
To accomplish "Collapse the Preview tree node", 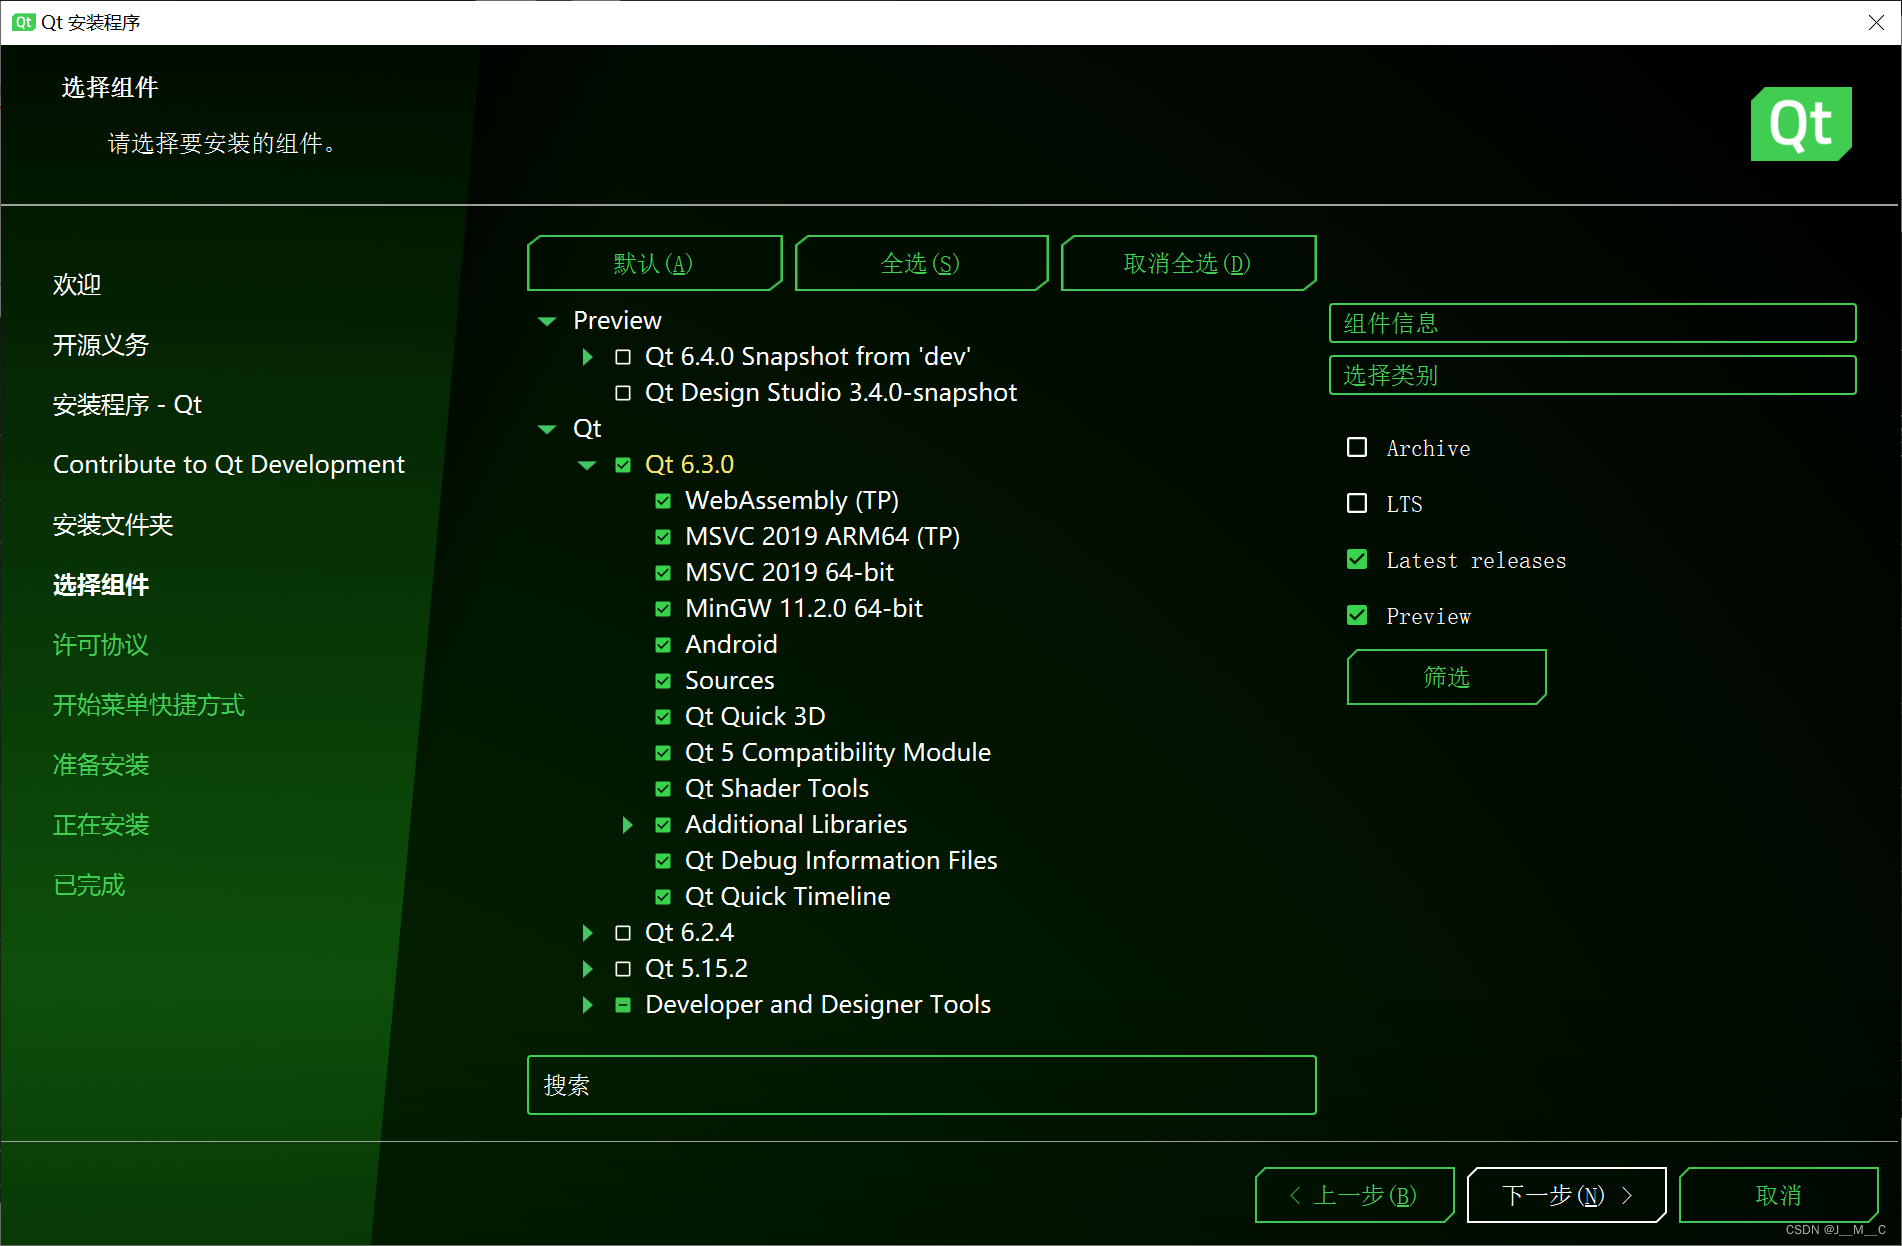I will (547, 321).
